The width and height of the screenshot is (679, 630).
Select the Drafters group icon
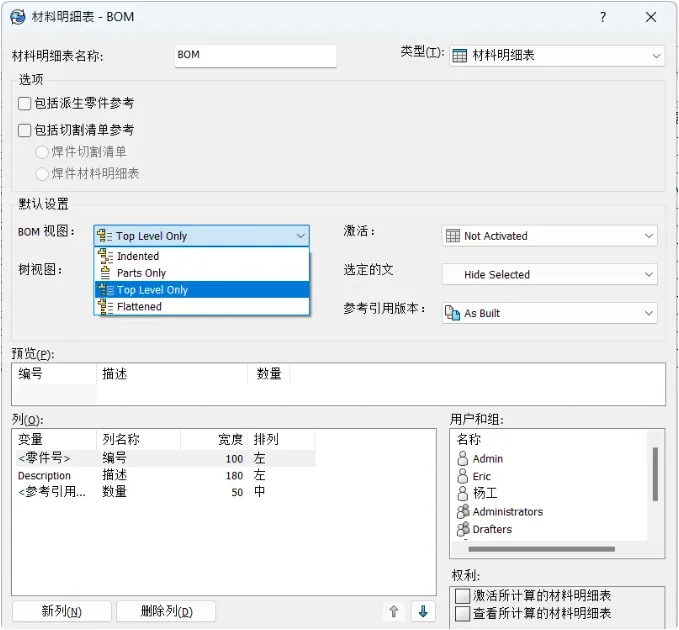[463, 529]
